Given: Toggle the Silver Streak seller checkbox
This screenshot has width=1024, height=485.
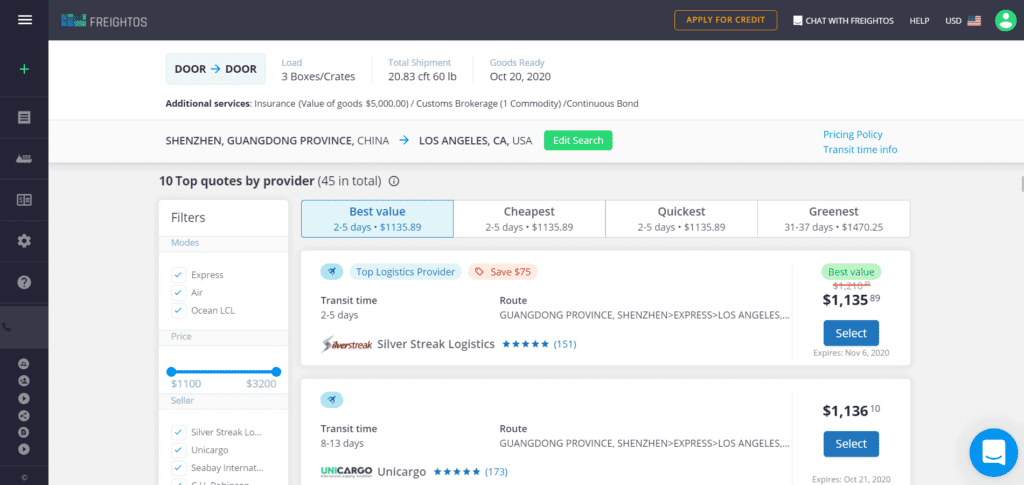Looking at the screenshot, I should [x=178, y=432].
